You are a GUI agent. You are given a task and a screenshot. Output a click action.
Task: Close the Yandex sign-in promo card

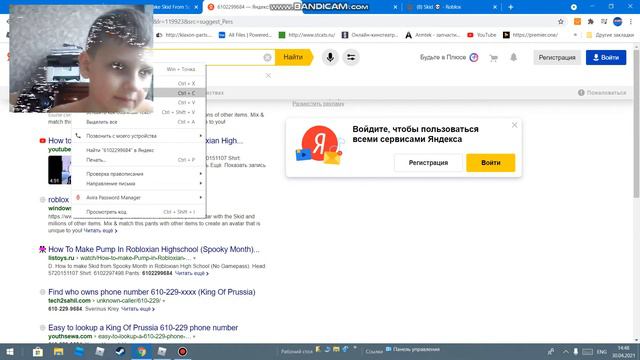514,125
